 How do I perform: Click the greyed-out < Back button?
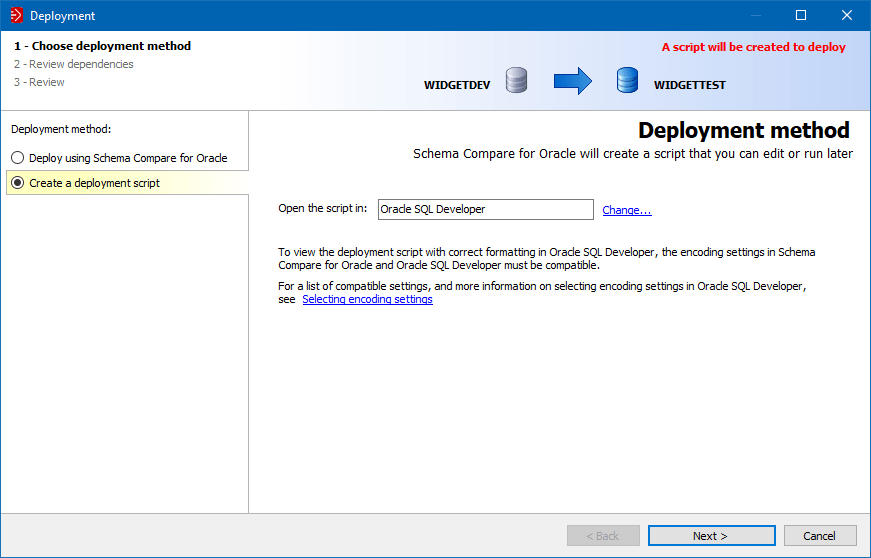tap(602, 536)
